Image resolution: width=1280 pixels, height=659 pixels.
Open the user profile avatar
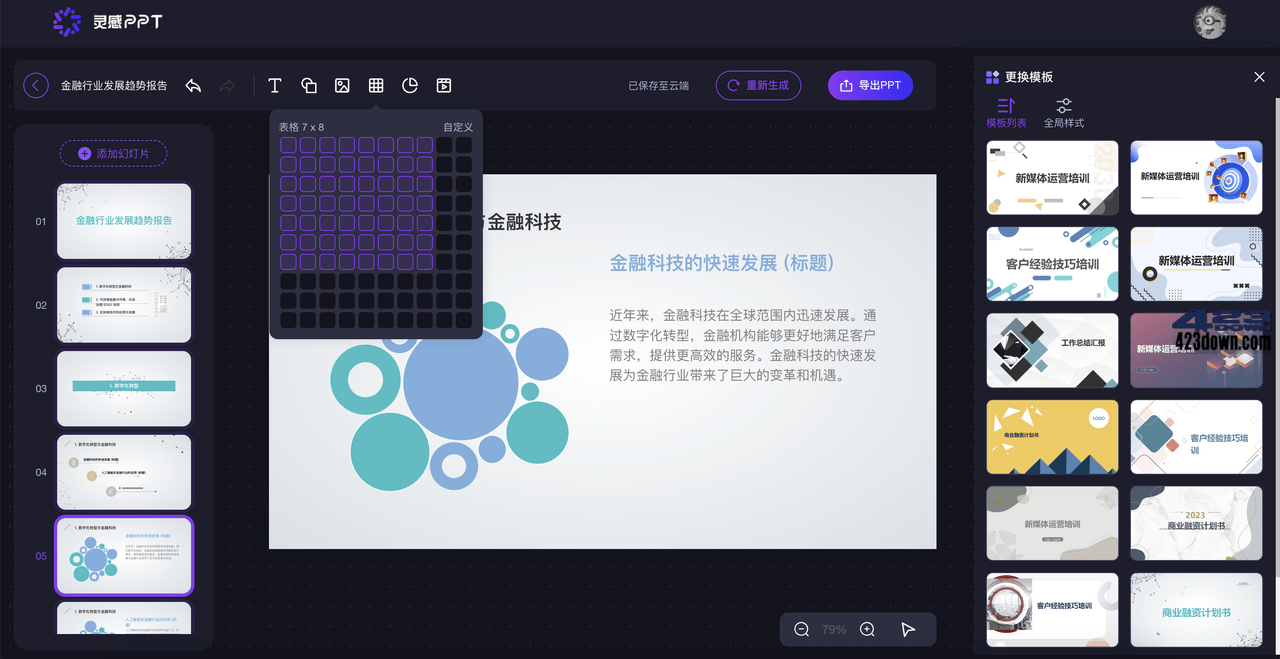[x=1209, y=21]
